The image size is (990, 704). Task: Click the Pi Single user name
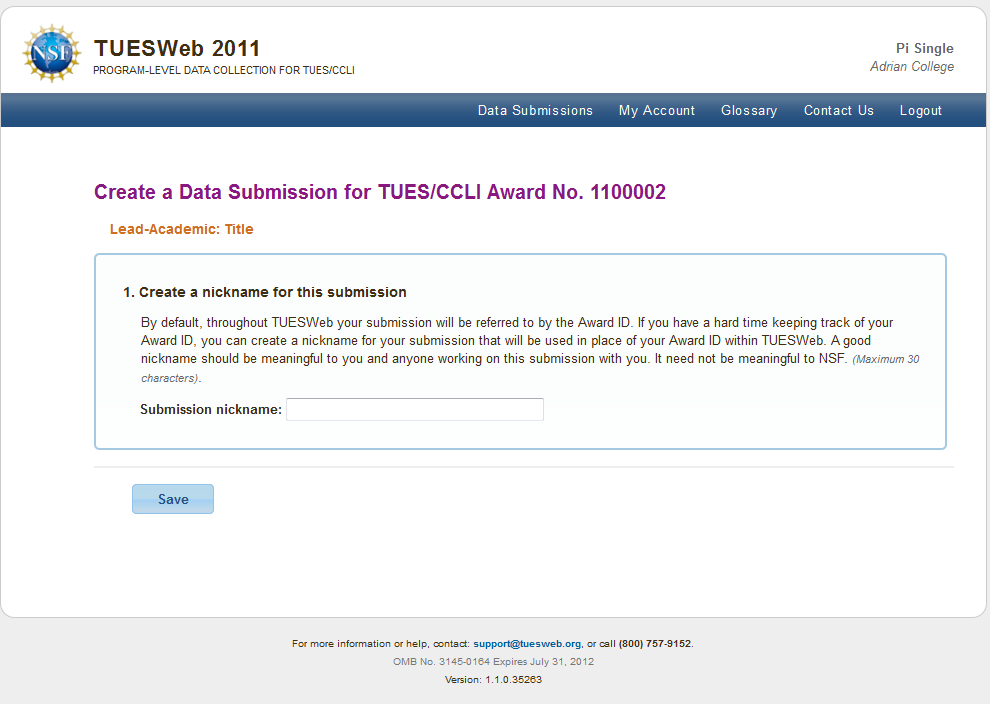click(924, 48)
